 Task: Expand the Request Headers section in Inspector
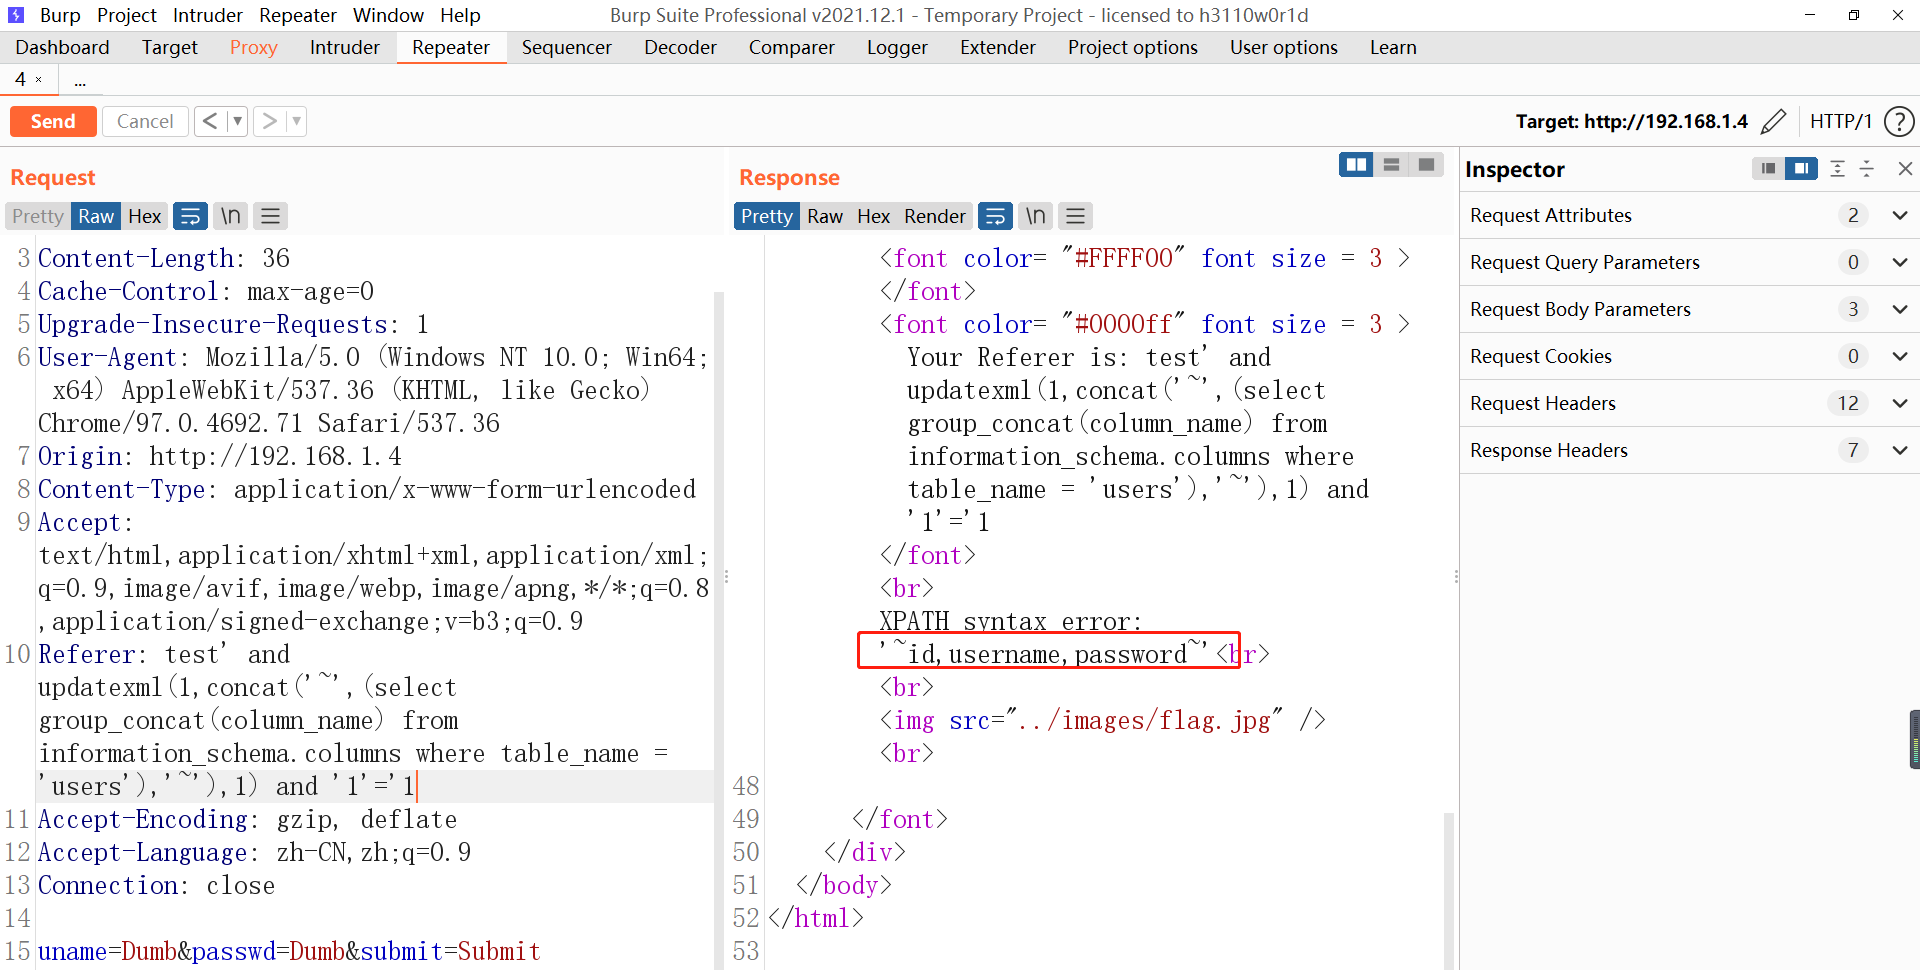(1899, 403)
